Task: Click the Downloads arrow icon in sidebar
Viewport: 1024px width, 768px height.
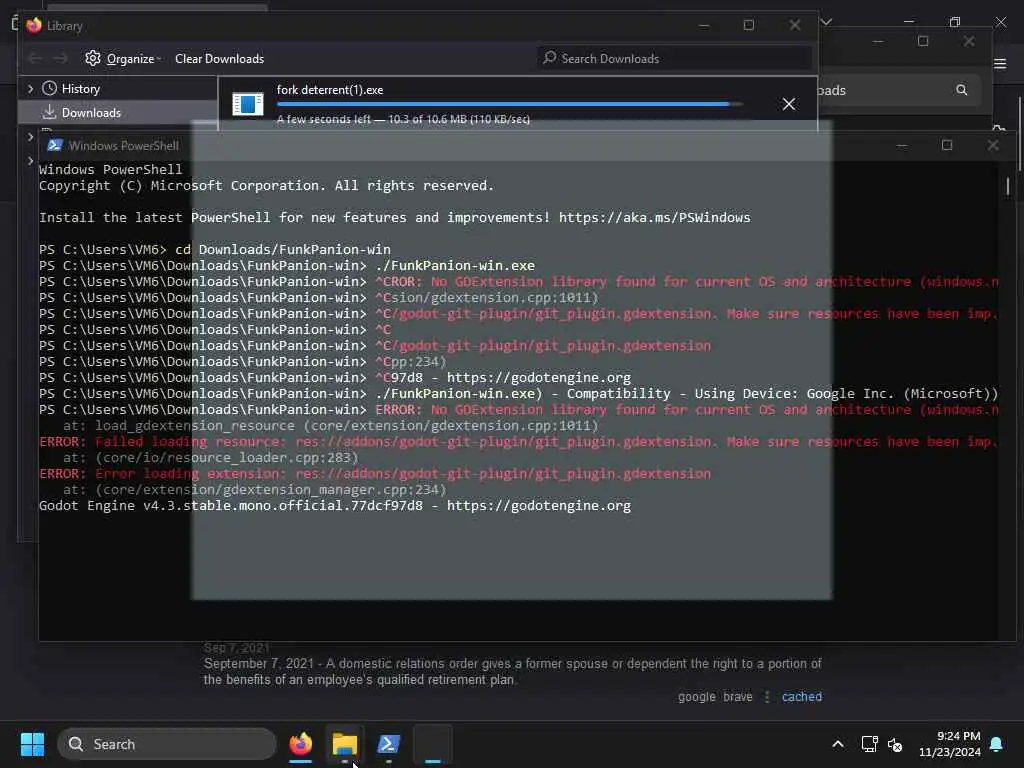Action: 50,112
